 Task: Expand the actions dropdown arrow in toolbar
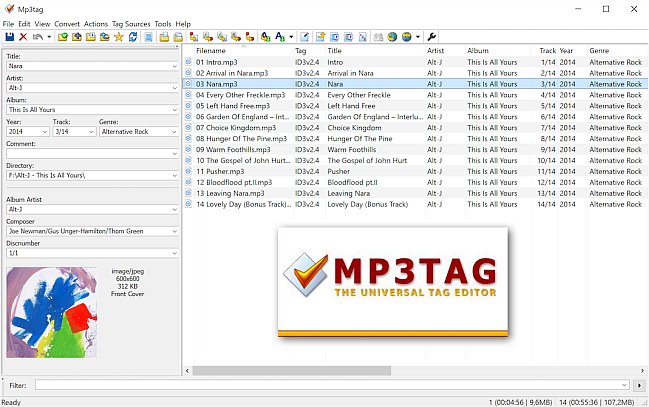click(x=291, y=37)
